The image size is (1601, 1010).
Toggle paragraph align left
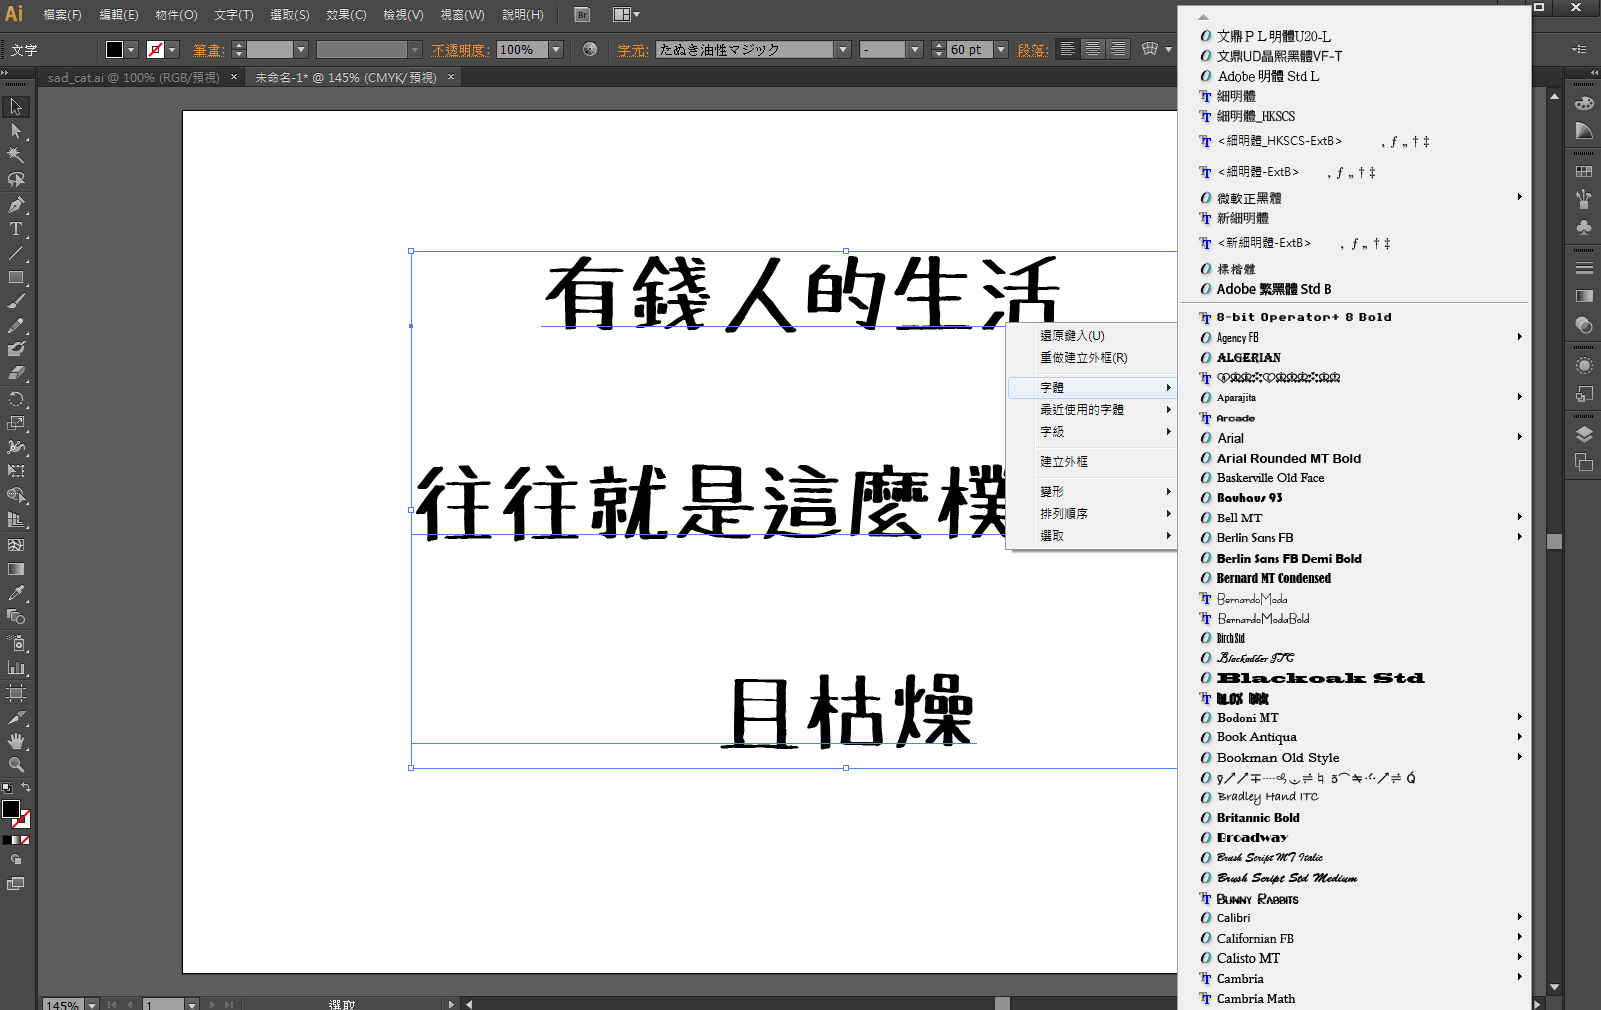[1068, 49]
